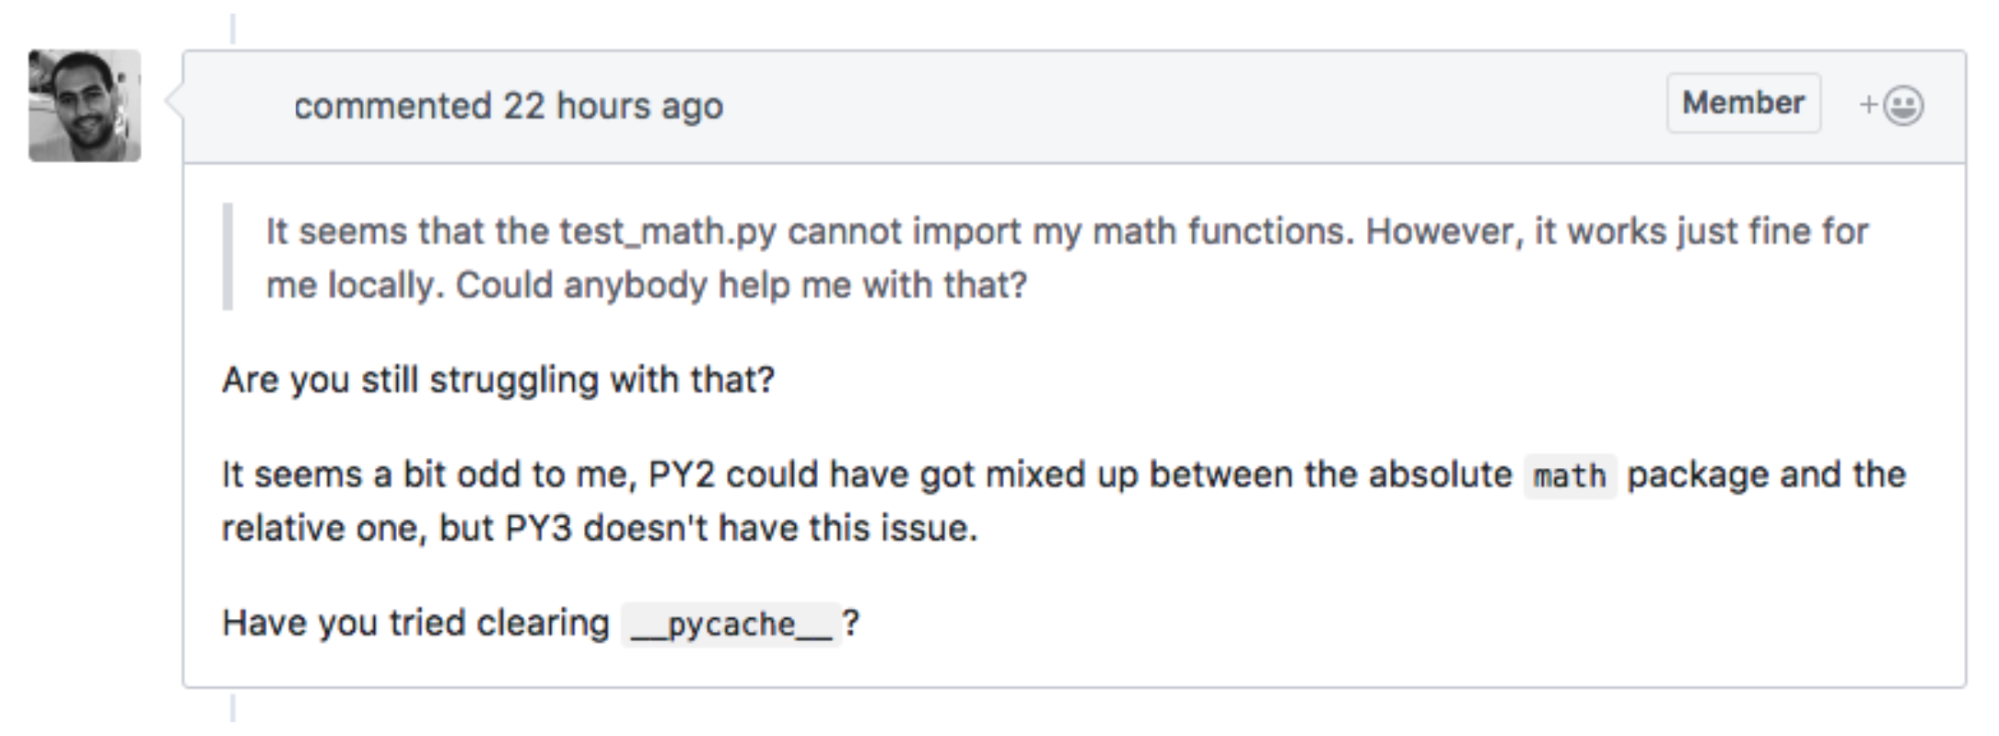The image size is (1999, 736).
Task: Click the timeline line below the comment
Action: [233, 708]
